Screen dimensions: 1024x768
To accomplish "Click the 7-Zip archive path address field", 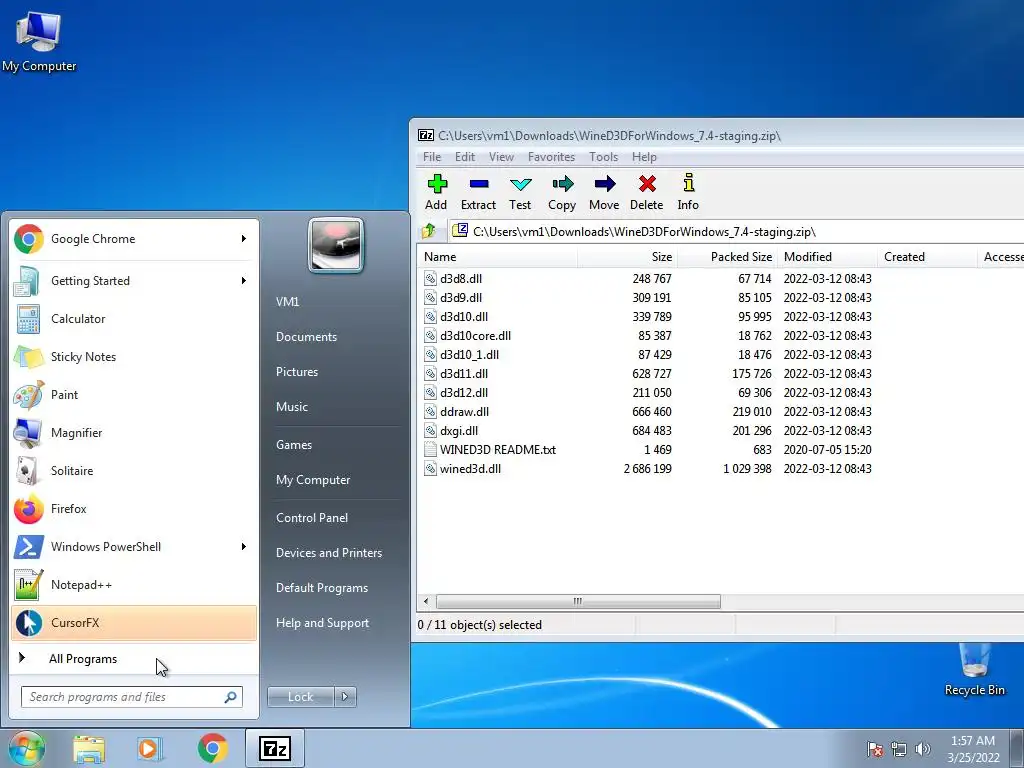I will [736, 231].
